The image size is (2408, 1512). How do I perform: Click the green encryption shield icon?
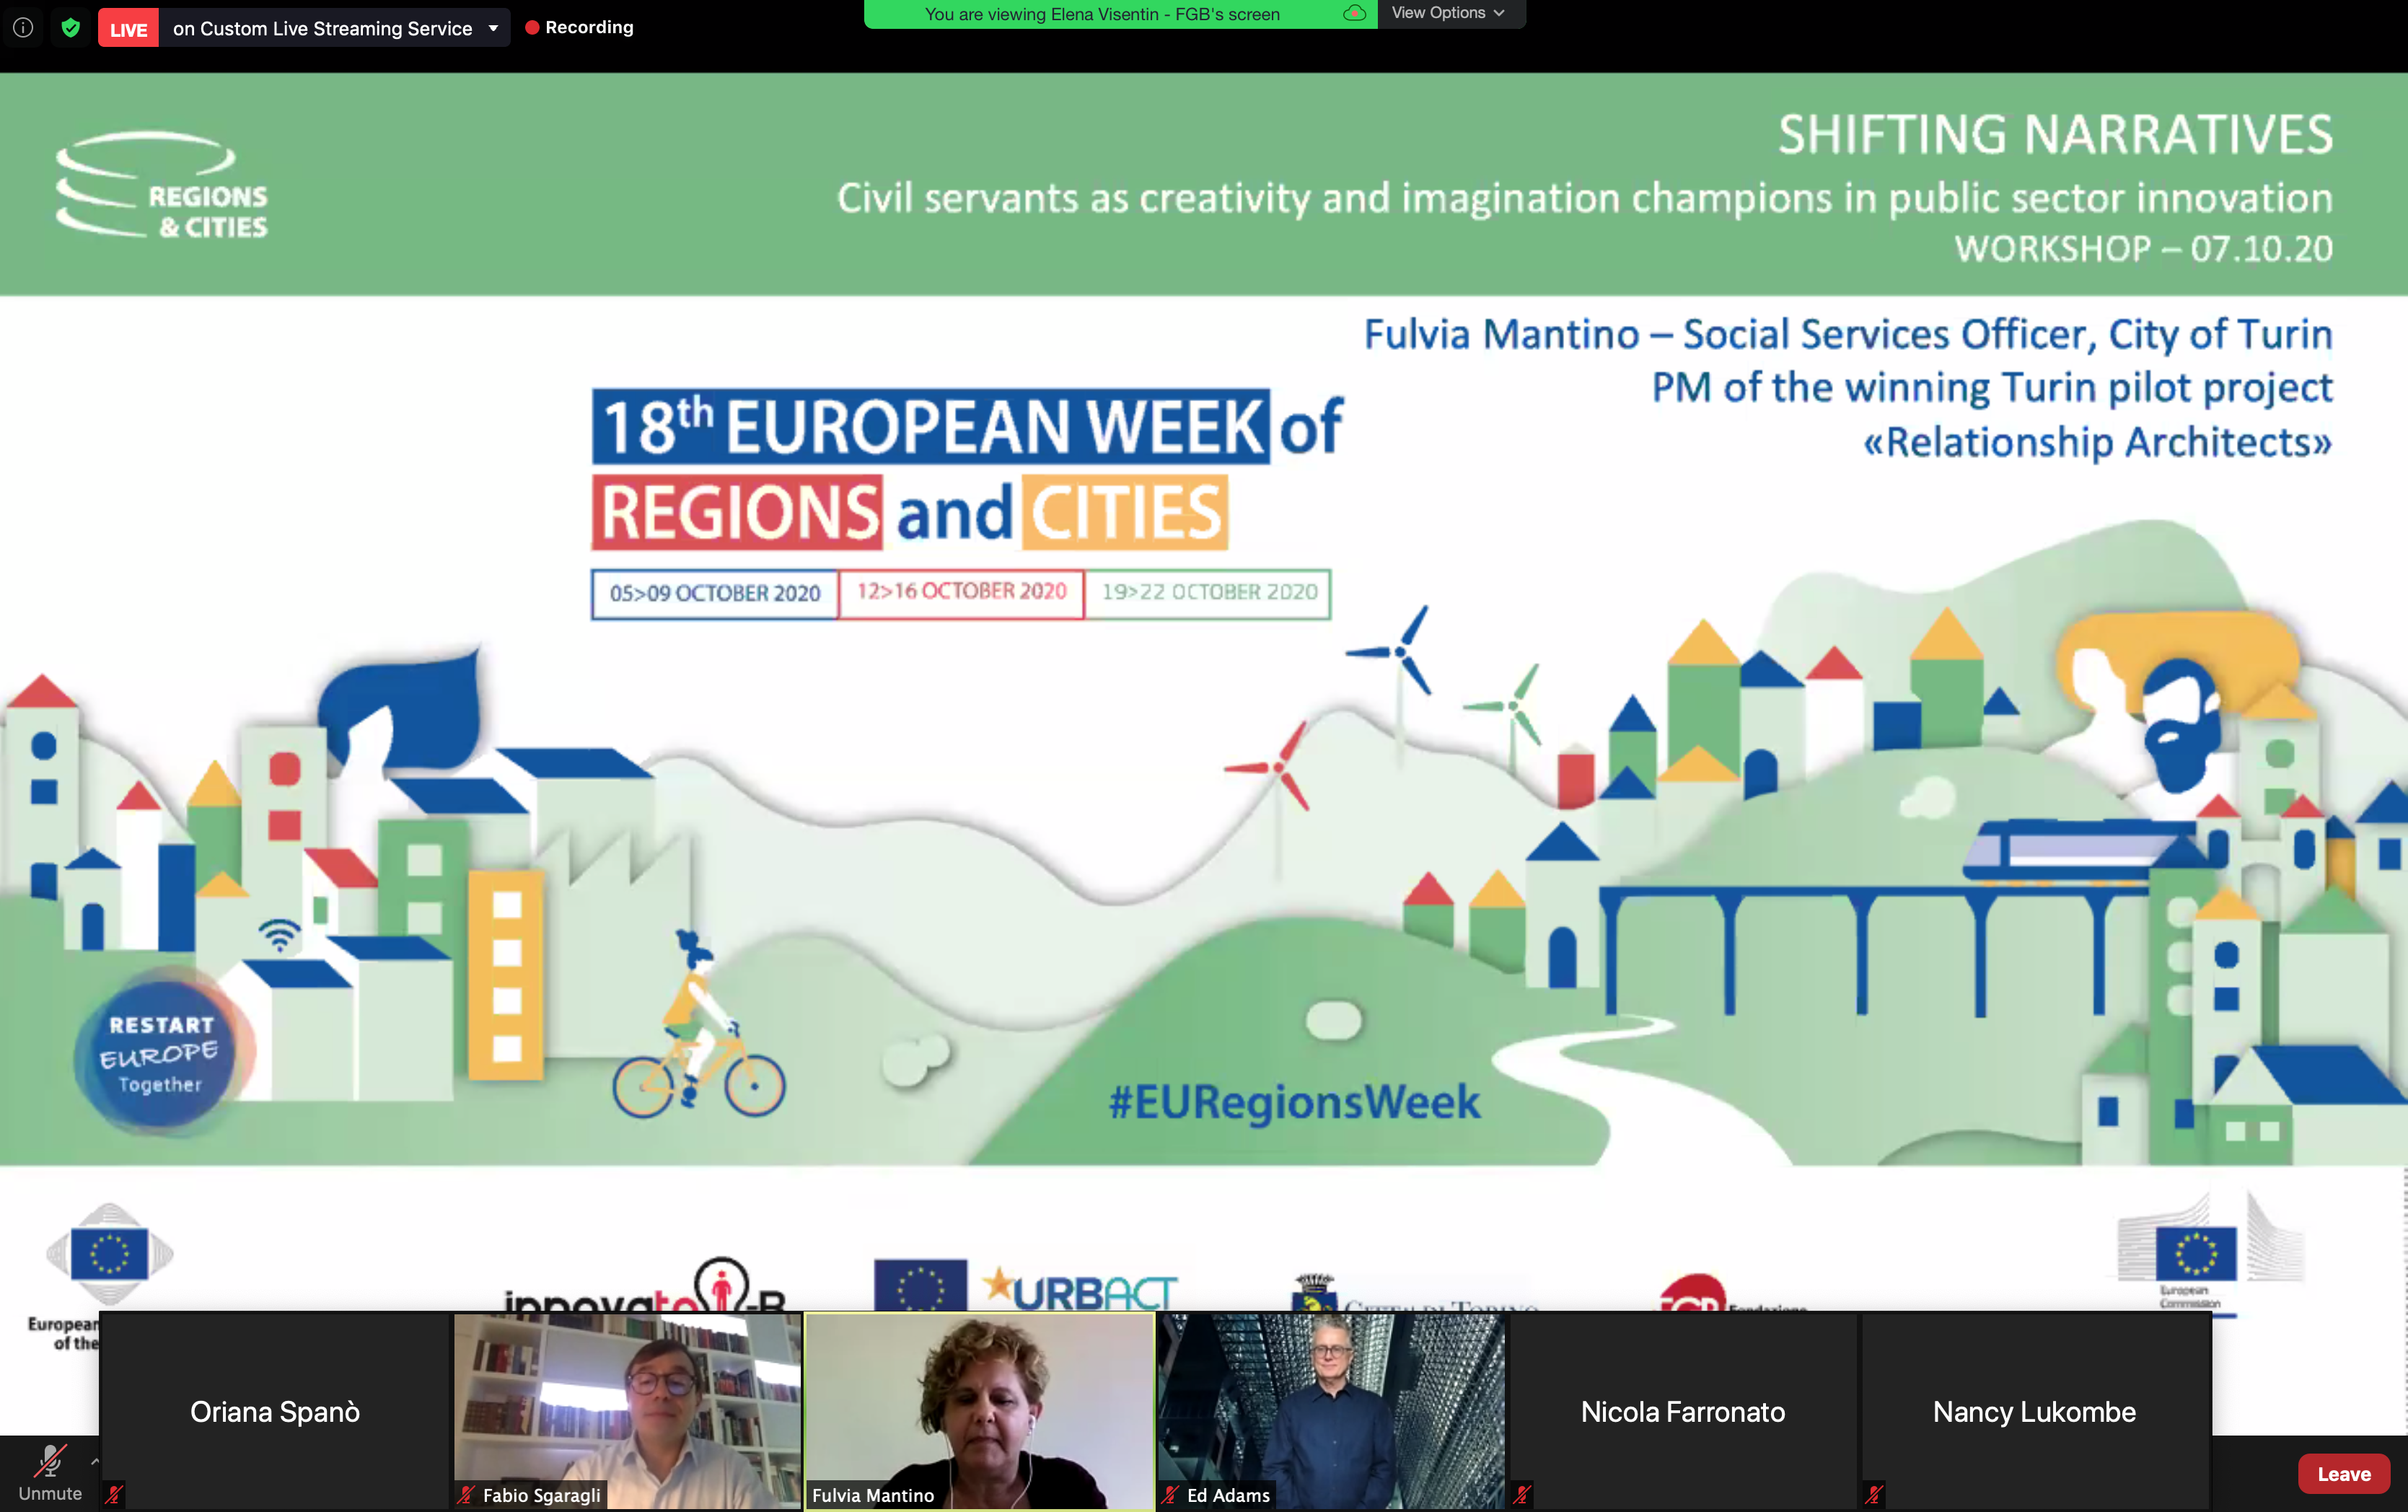tap(70, 28)
